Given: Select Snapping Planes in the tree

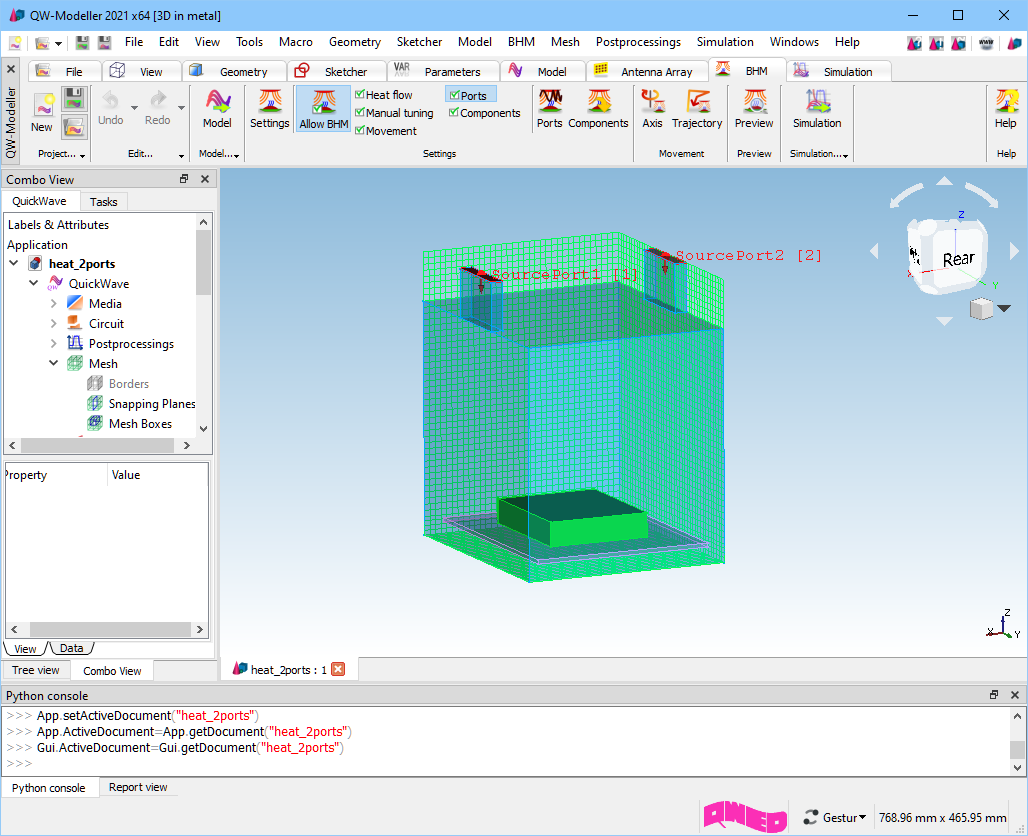Looking at the screenshot, I should point(151,404).
